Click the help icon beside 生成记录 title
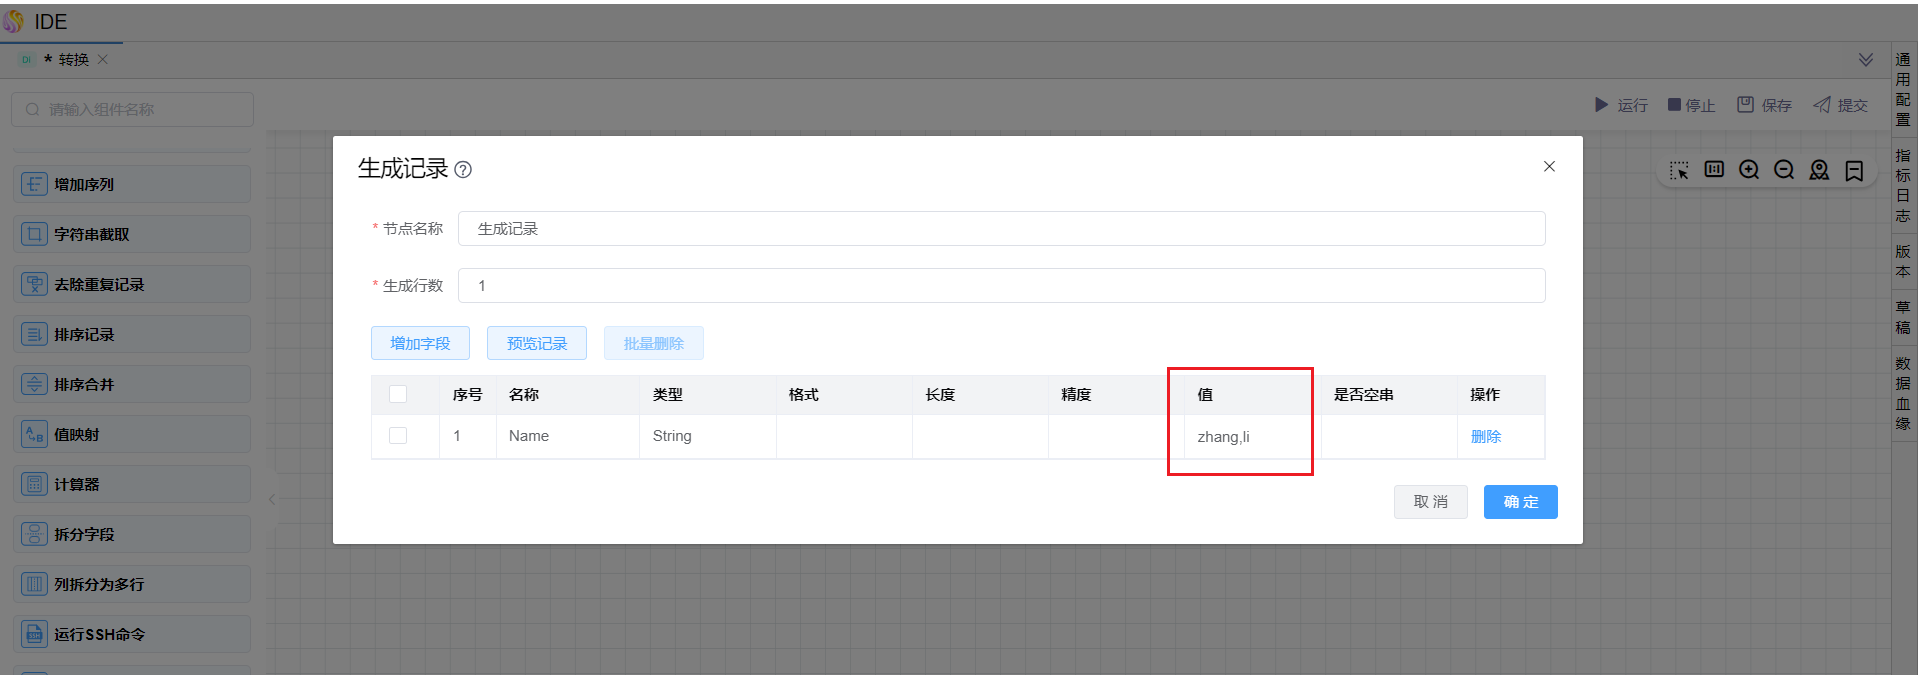The width and height of the screenshot is (1918, 675). click(x=463, y=170)
